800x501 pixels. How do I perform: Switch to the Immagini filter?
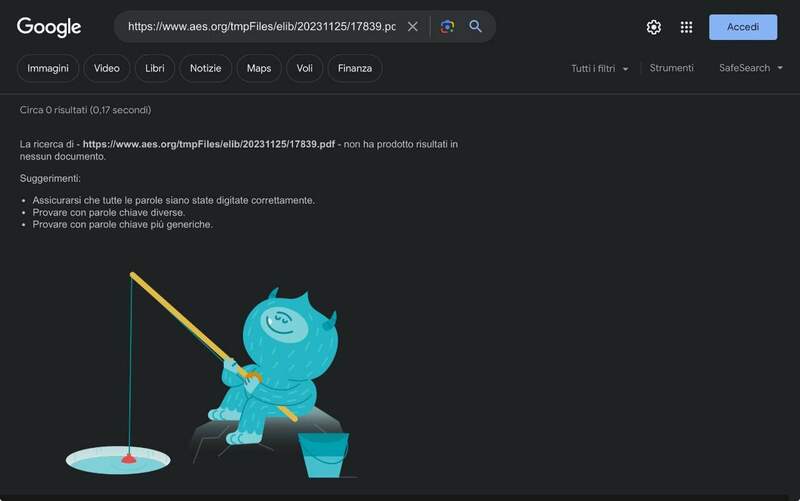(x=48, y=68)
